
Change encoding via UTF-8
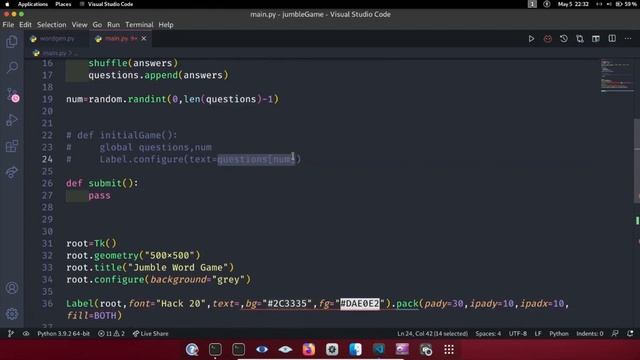coord(518,333)
